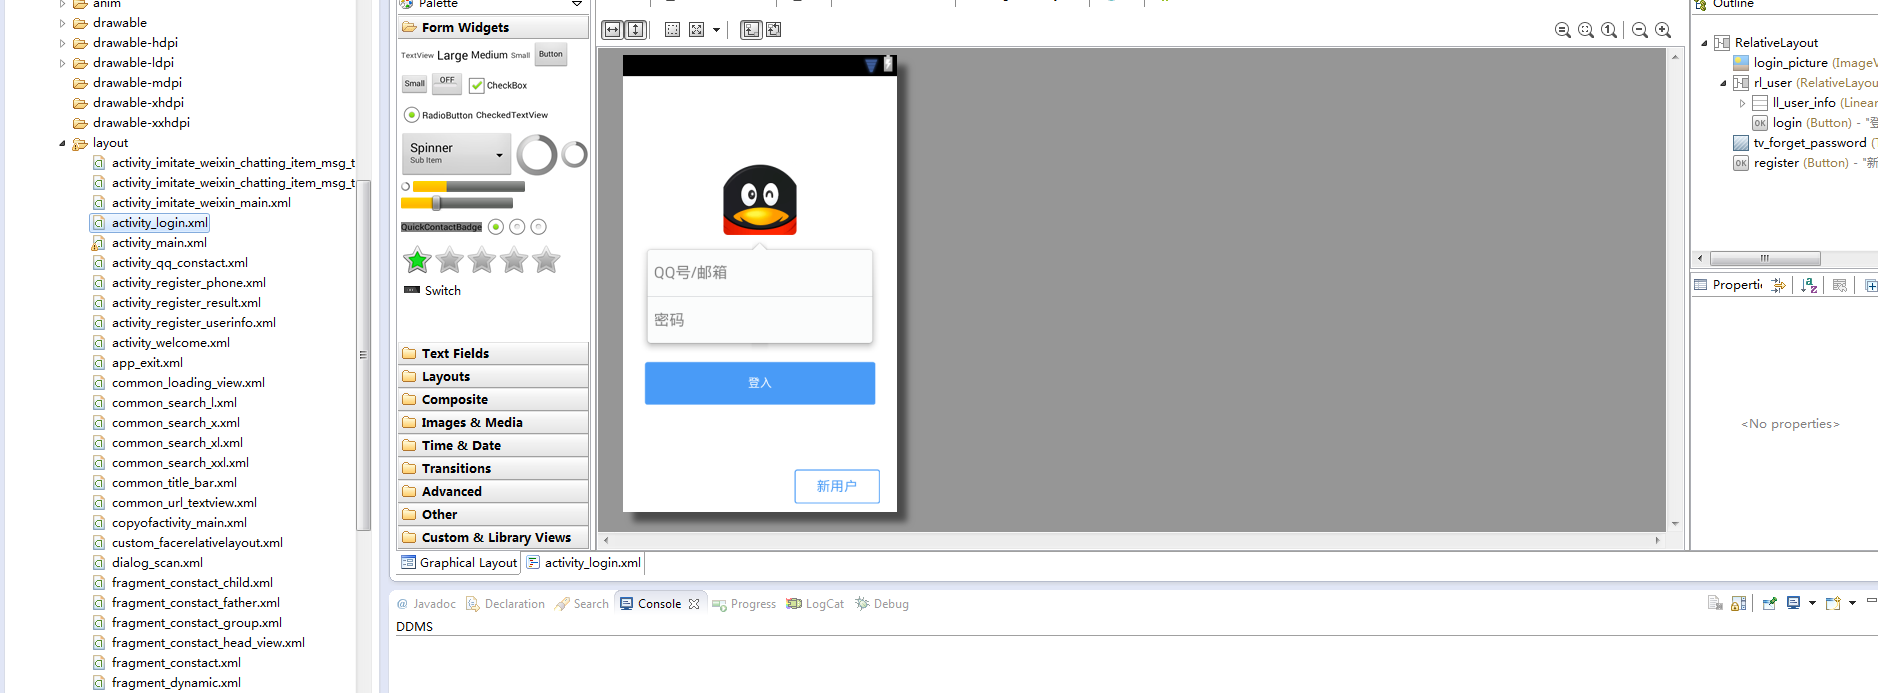Sort properties alphabetically

click(1809, 285)
